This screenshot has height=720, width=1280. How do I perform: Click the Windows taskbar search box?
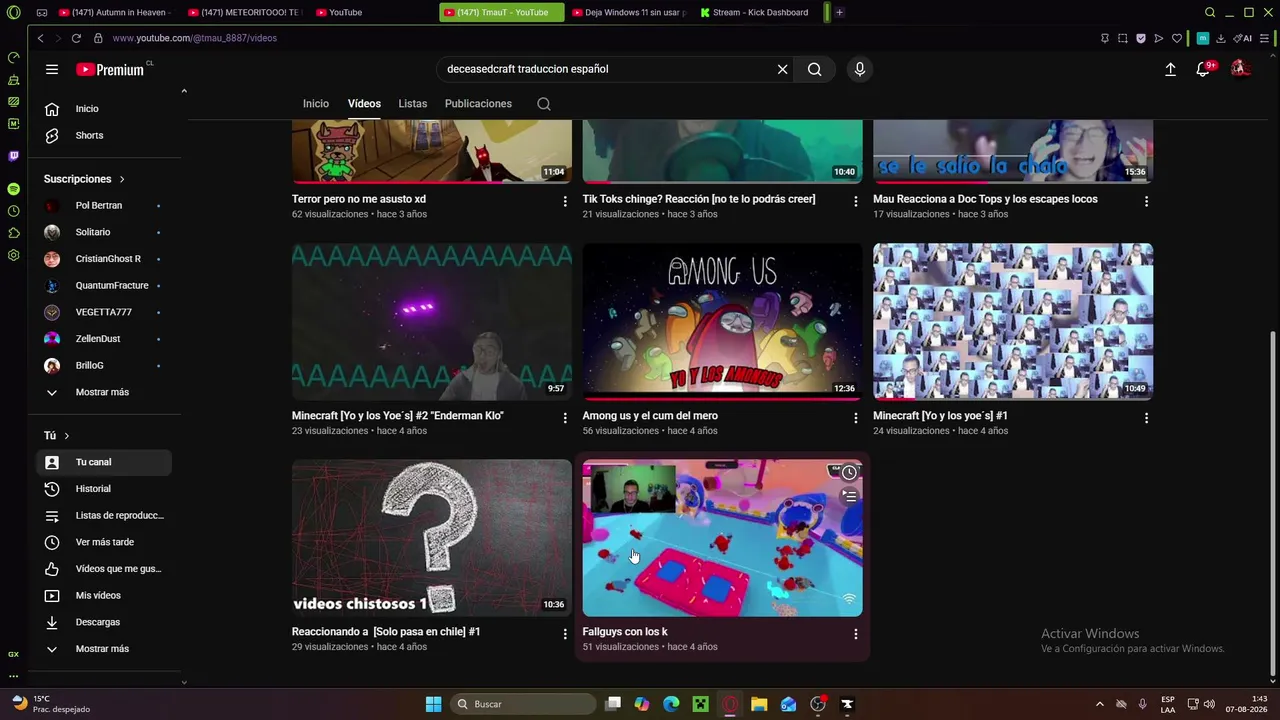(x=524, y=704)
